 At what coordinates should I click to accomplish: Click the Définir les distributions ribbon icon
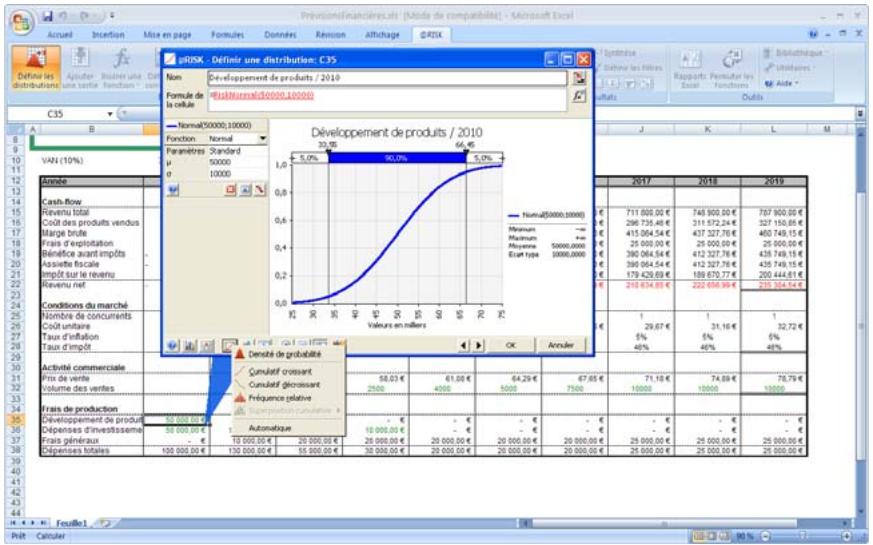35,67
